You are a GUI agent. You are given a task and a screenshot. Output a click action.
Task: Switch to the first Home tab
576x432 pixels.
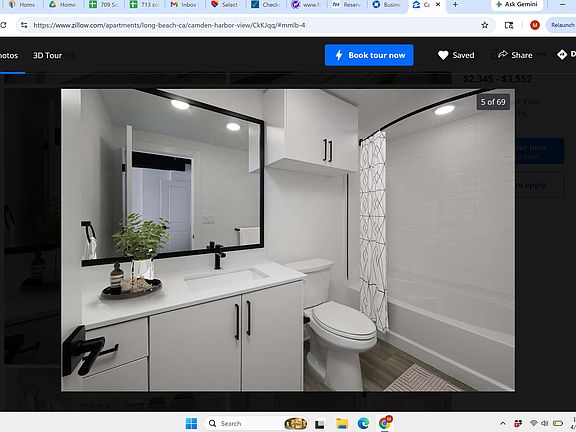[22, 4]
